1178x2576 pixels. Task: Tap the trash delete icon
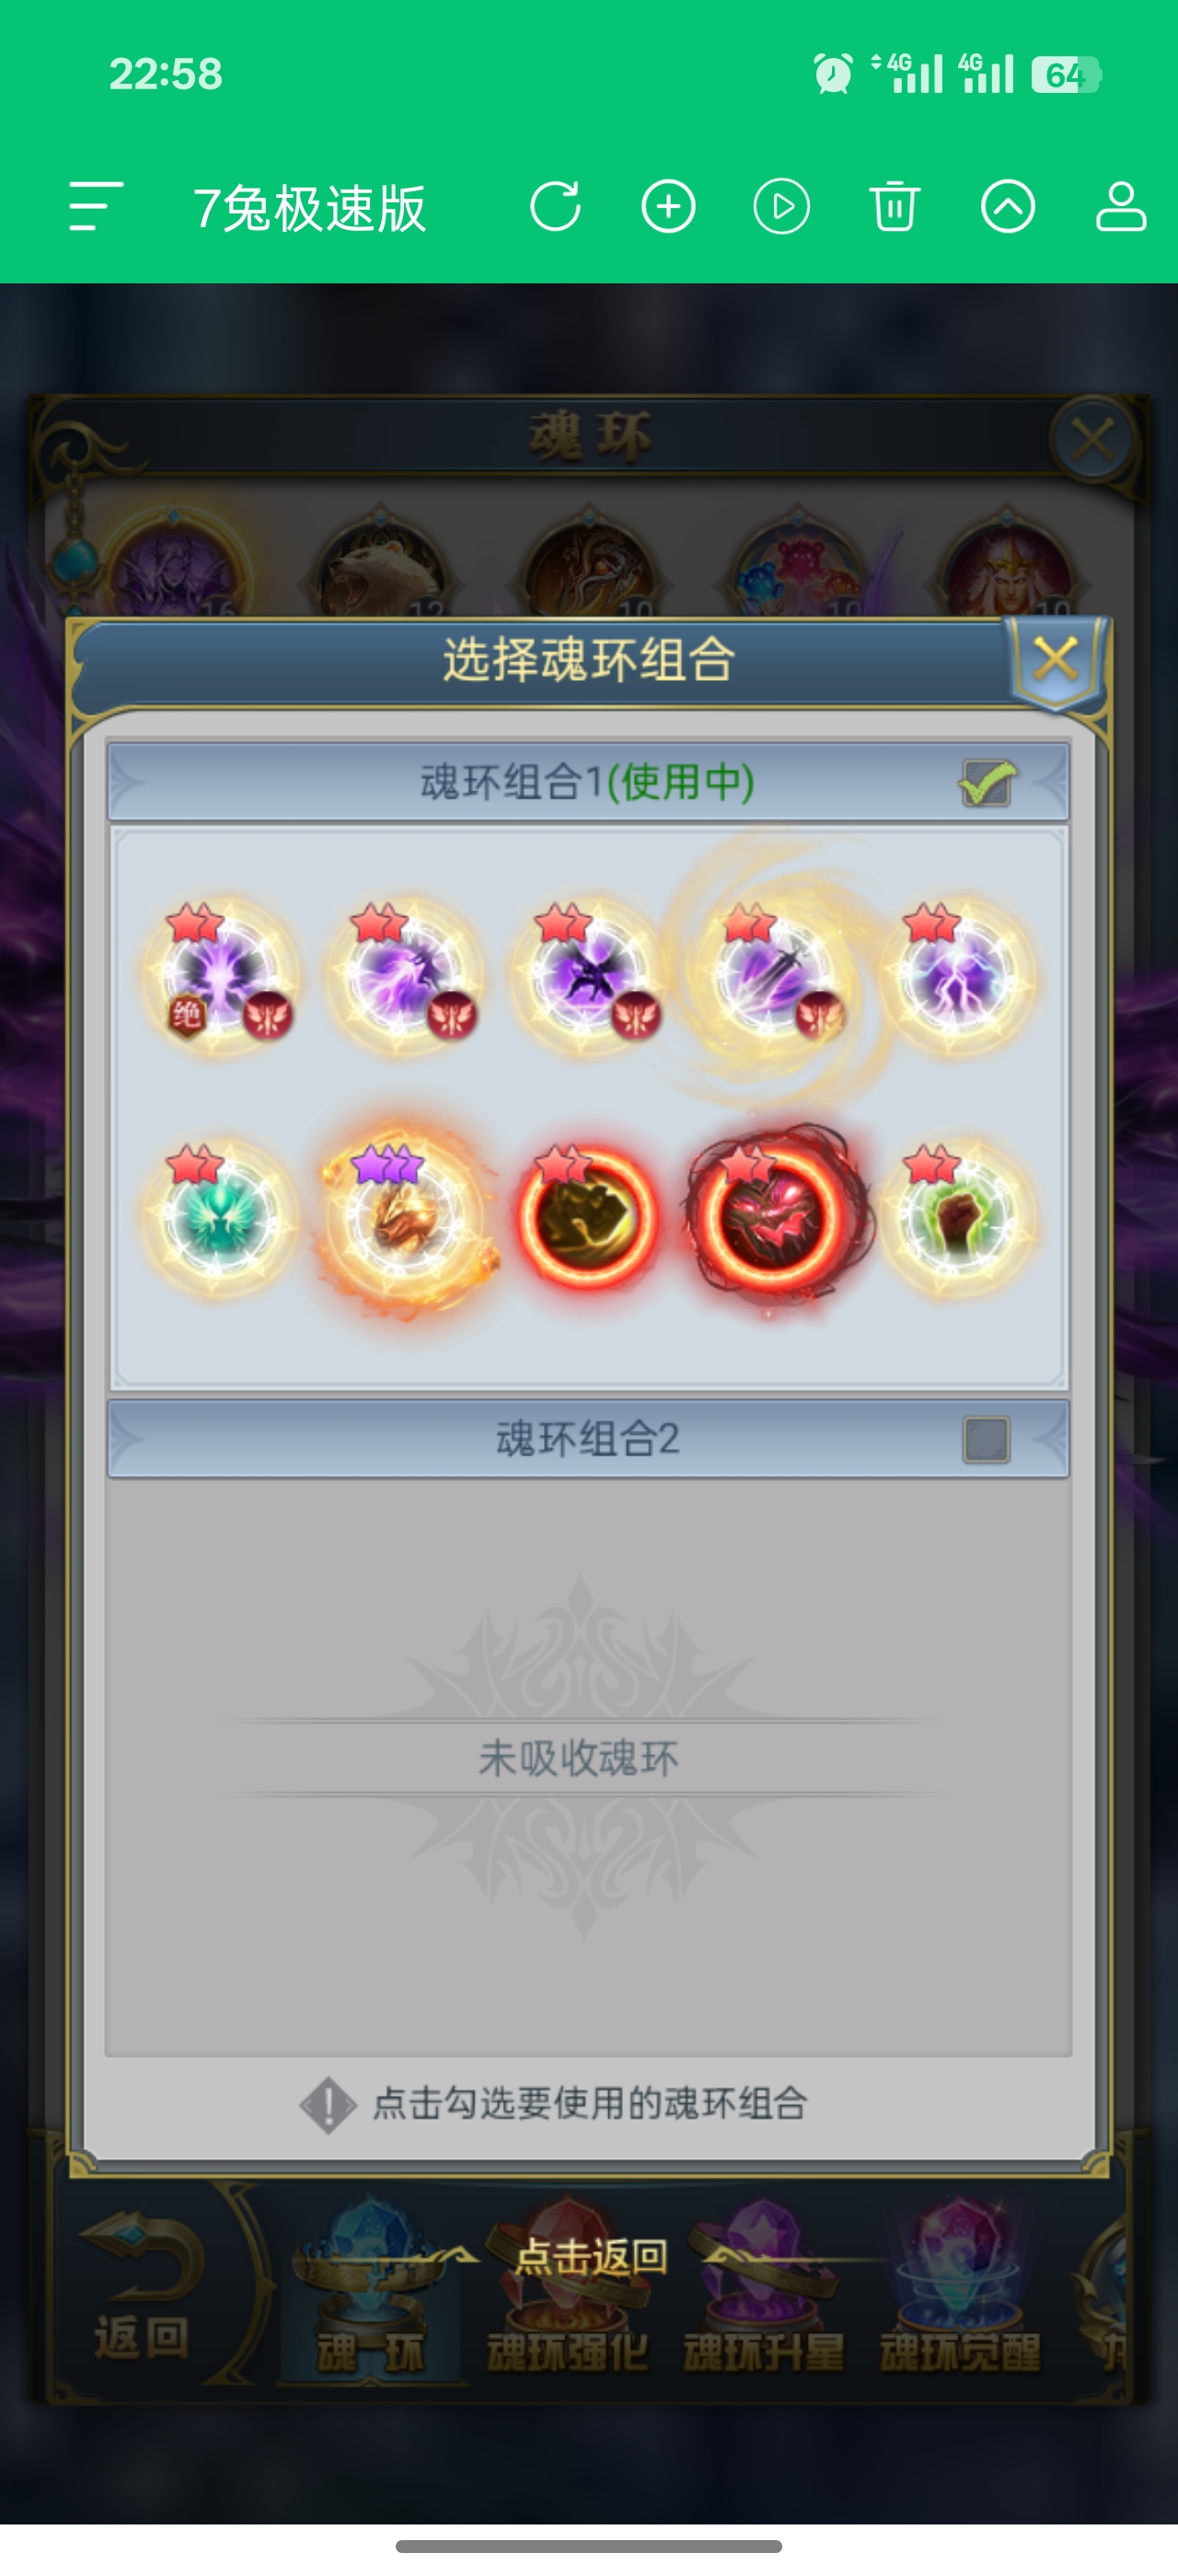pyautogui.click(x=894, y=207)
